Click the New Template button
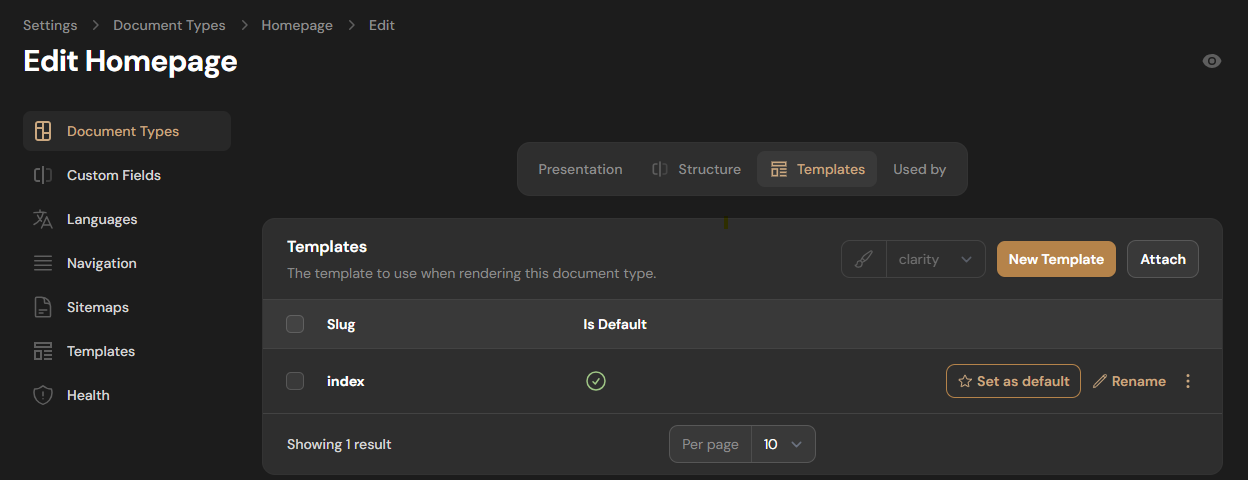The width and height of the screenshot is (1248, 480). (x=1056, y=259)
